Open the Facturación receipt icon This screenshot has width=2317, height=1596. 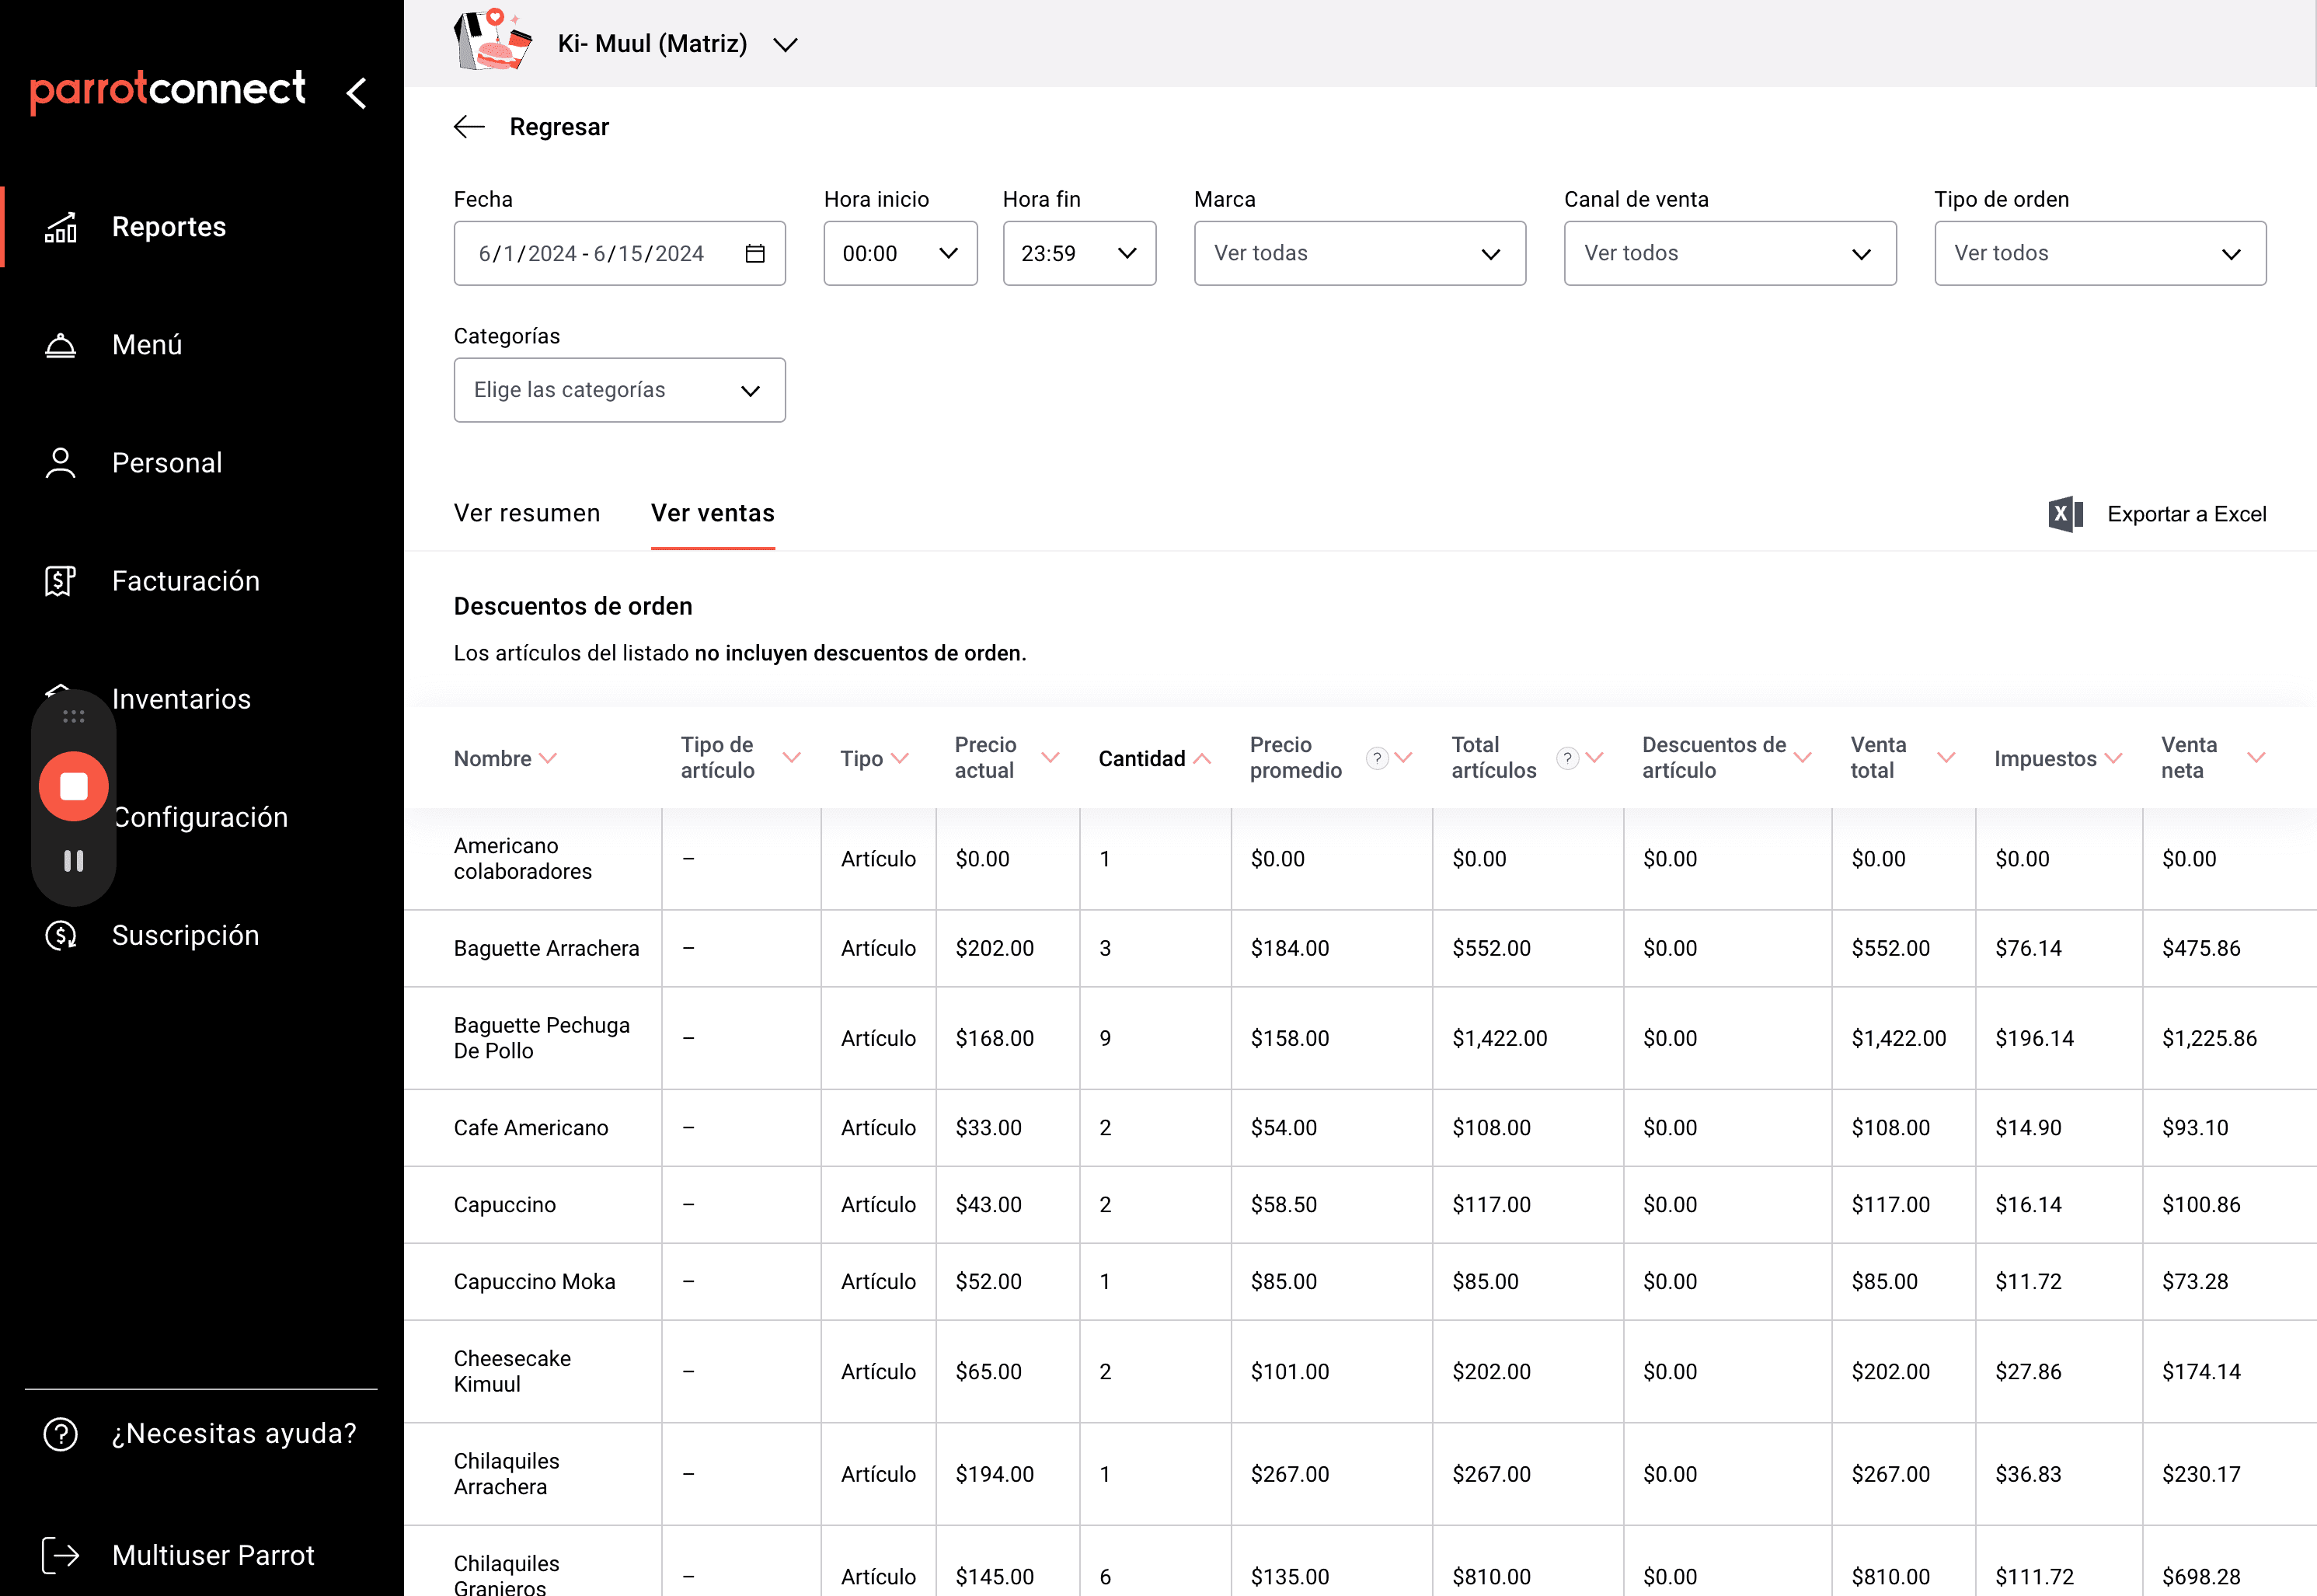point(61,581)
